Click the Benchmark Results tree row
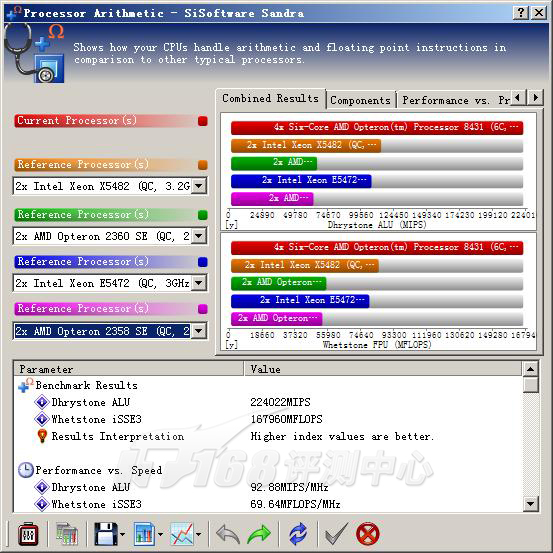The image size is (553, 553). click(x=86, y=385)
